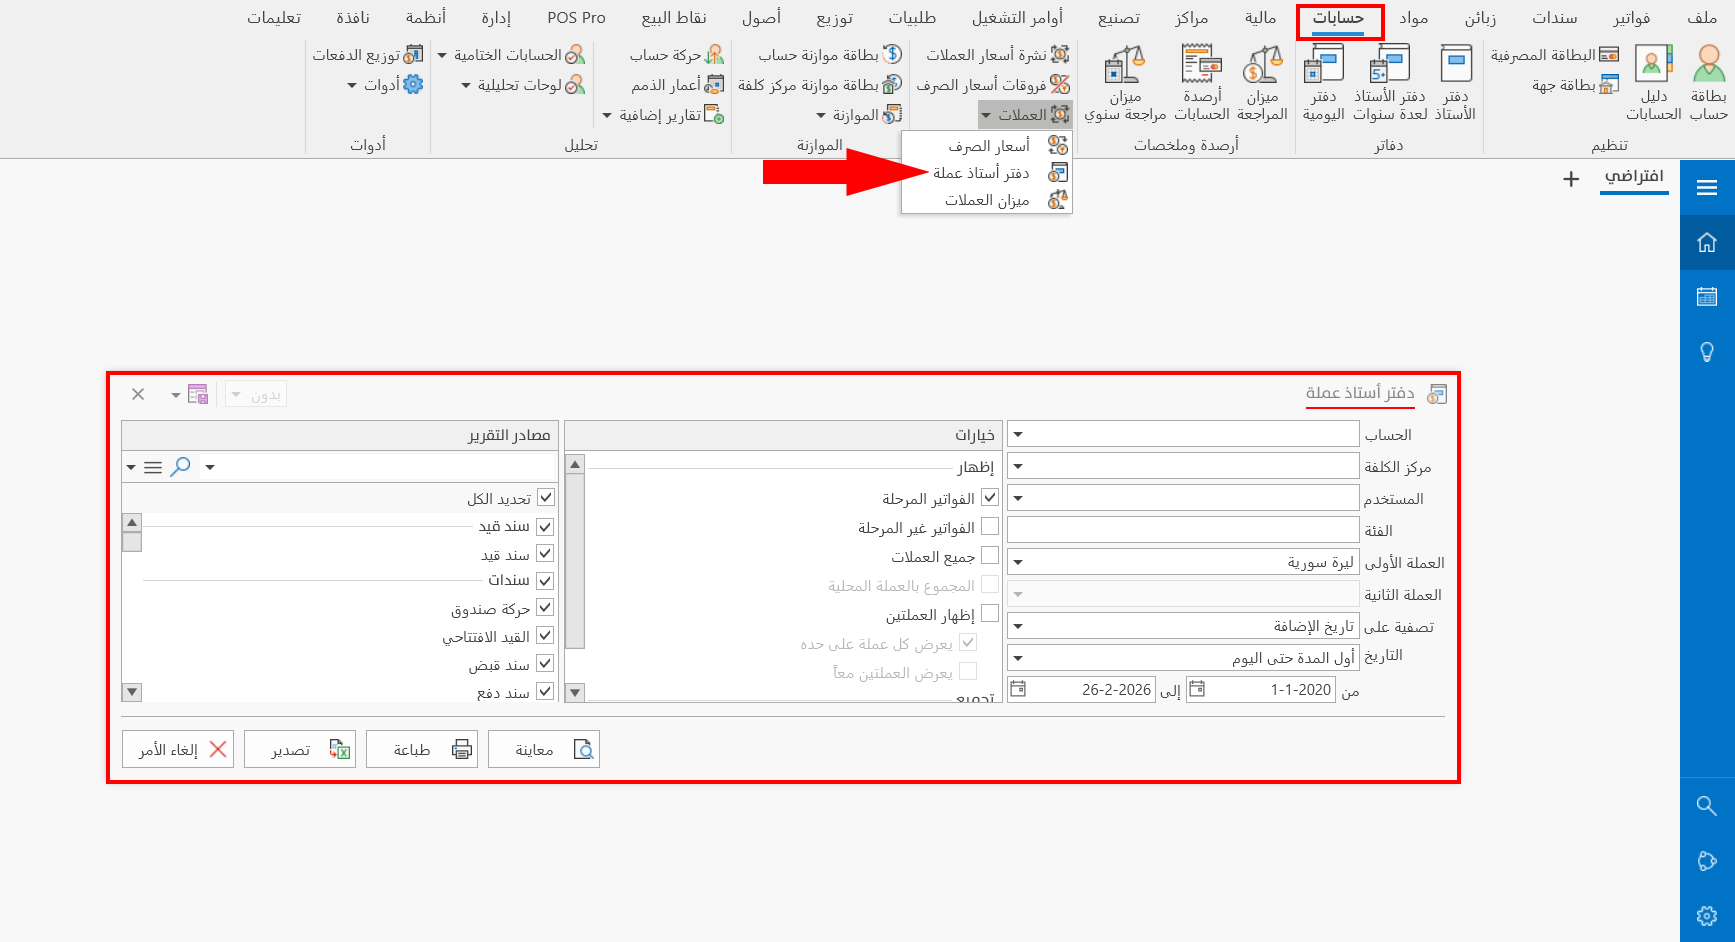The image size is (1735, 942).
Task: Toggle جميع العملات checkbox
Action: pyautogui.click(x=990, y=555)
